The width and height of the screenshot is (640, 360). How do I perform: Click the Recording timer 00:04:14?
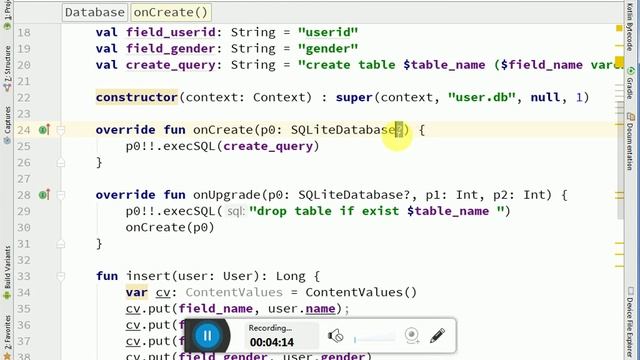(272, 342)
